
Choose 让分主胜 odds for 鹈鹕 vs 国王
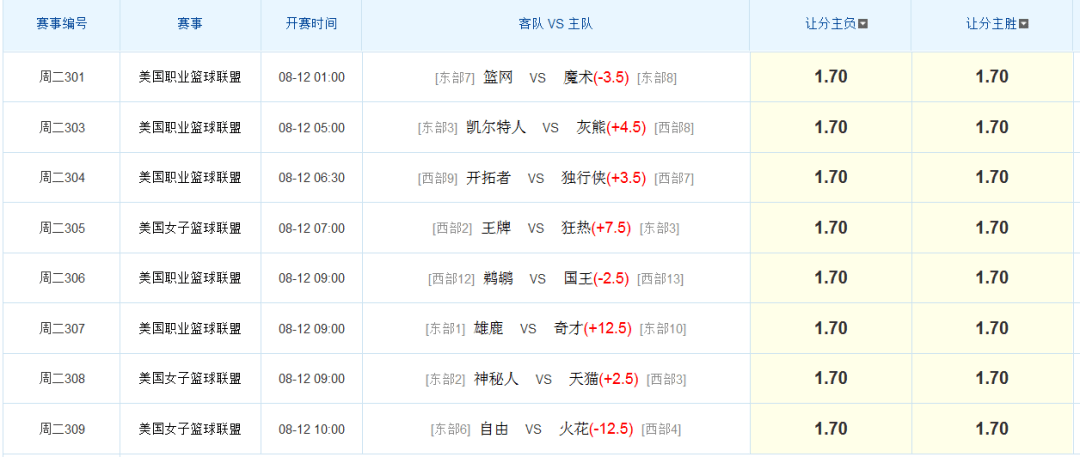tap(991, 278)
